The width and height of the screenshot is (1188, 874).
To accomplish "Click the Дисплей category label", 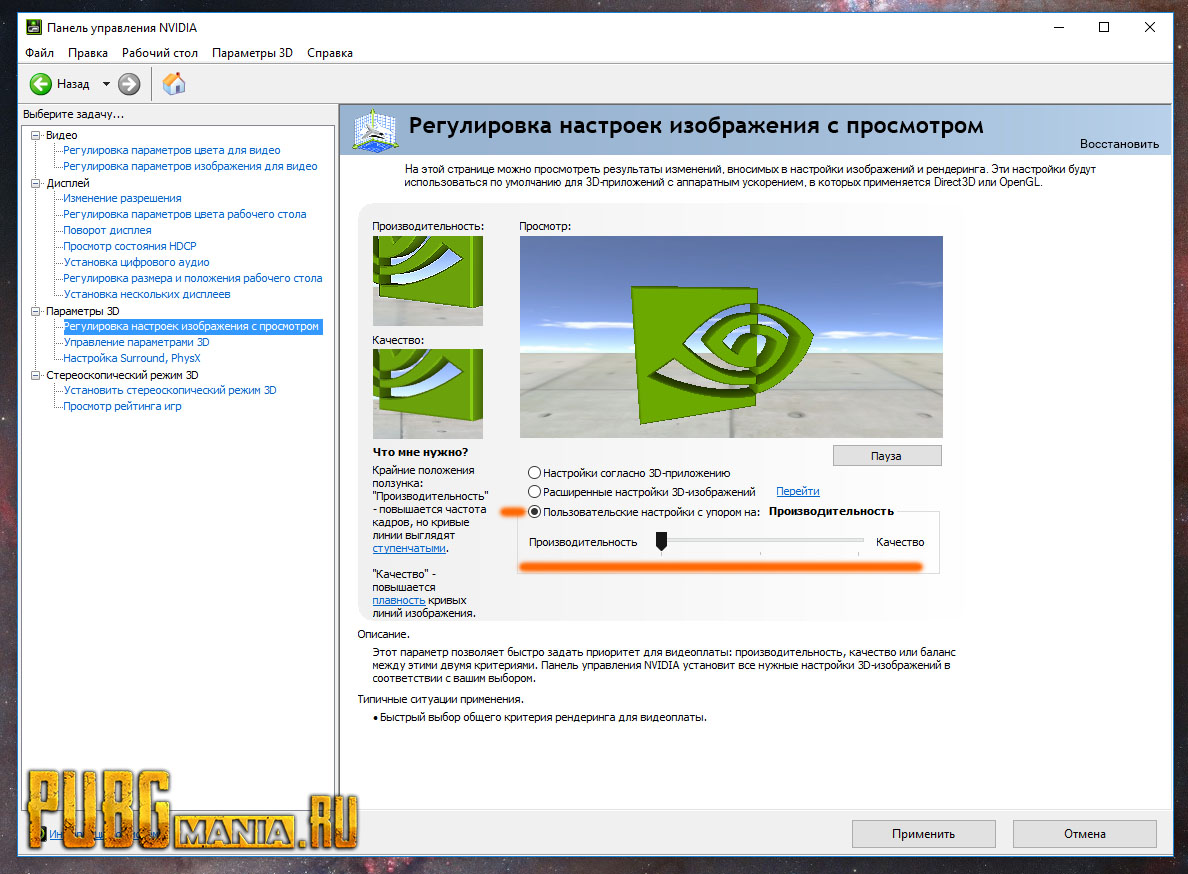I will [67, 183].
